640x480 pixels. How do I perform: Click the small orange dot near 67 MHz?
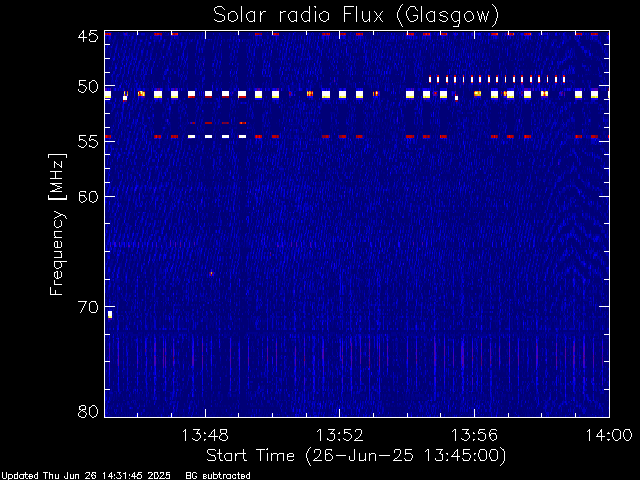coord(211,273)
